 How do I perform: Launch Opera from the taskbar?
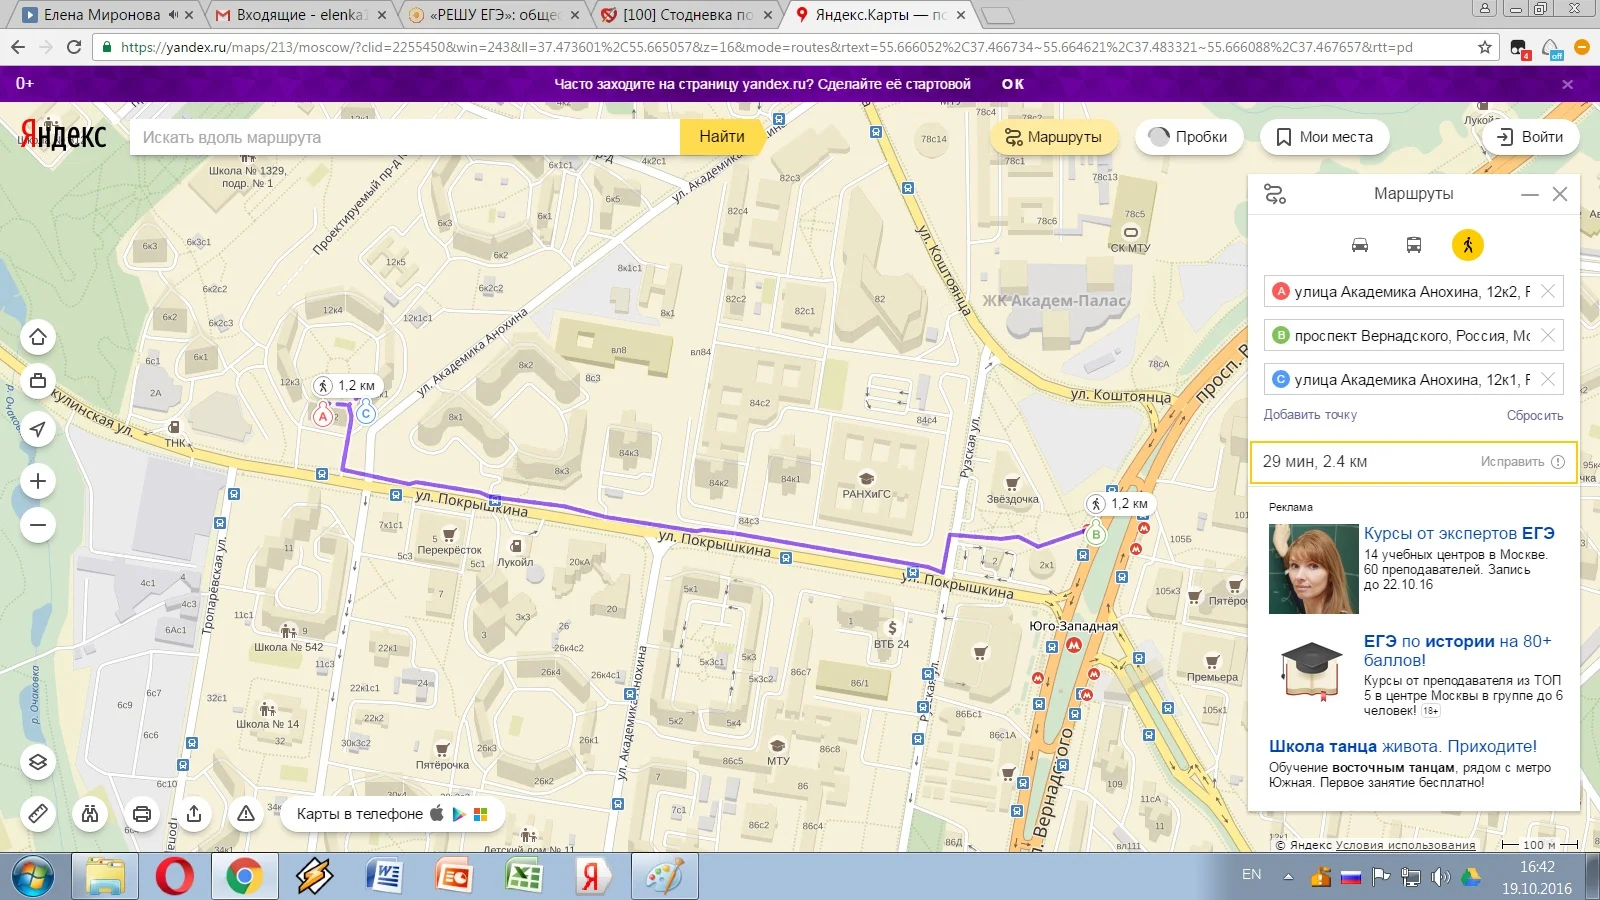click(x=175, y=877)
